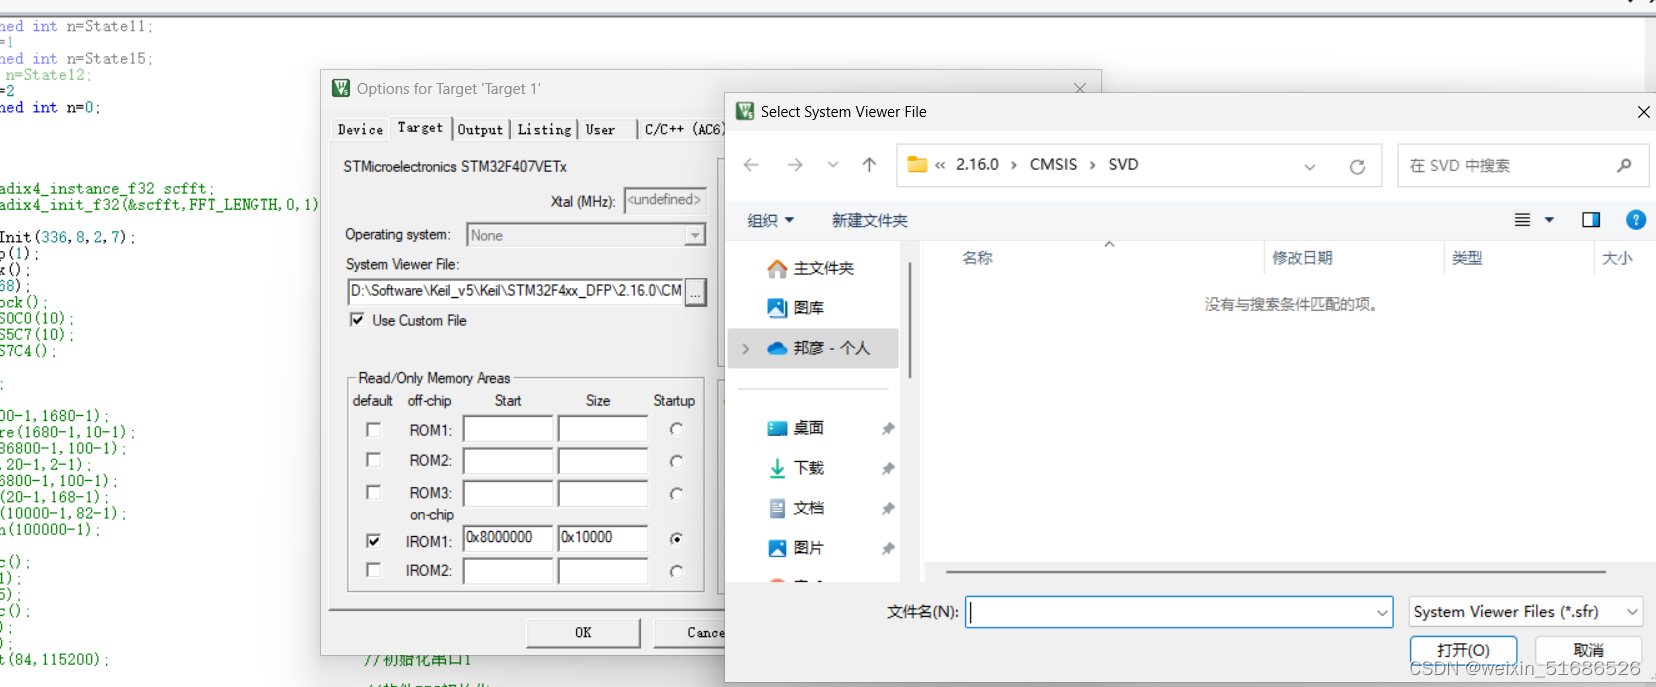Toggle the preview pane icon
Image resolution: width=1656 pixels, height=687 pixels.
click(1591, 220)
